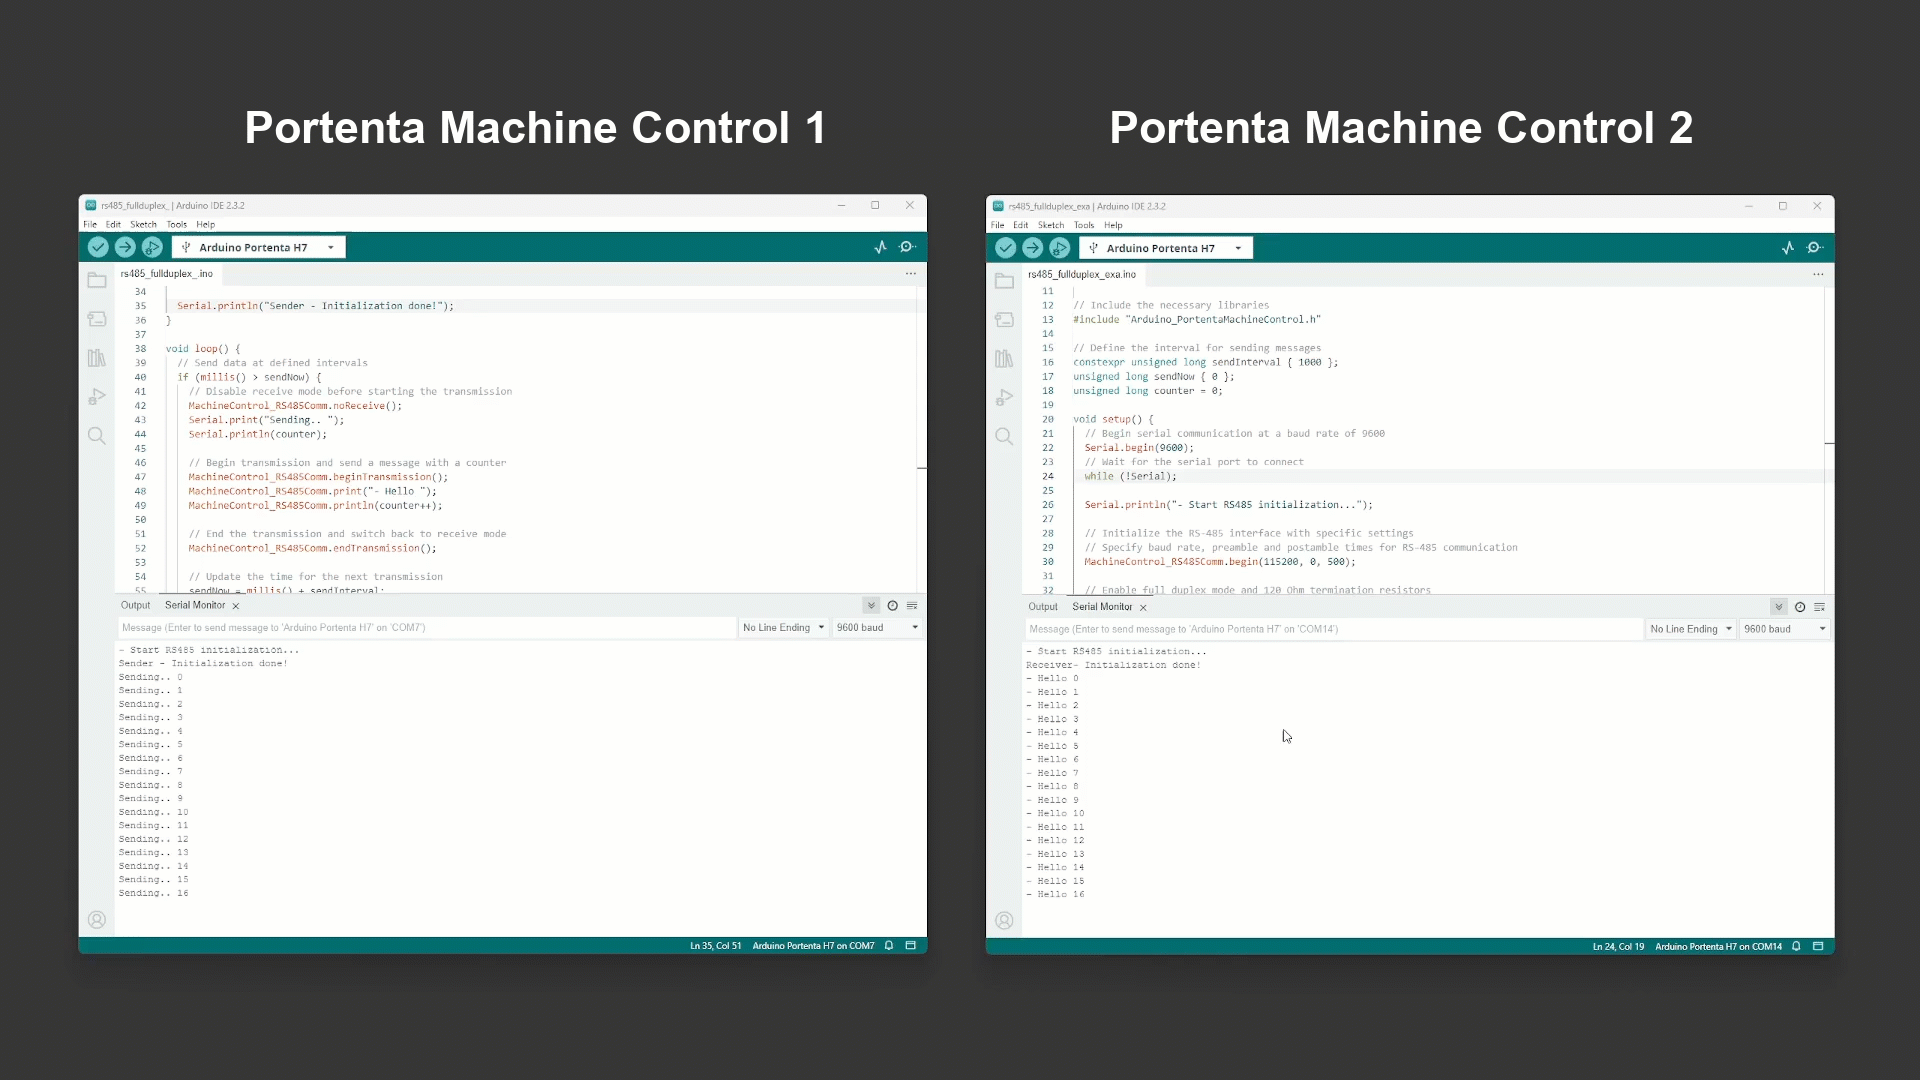Open board selector dropdown in left IDE

[x=258, y=247]
